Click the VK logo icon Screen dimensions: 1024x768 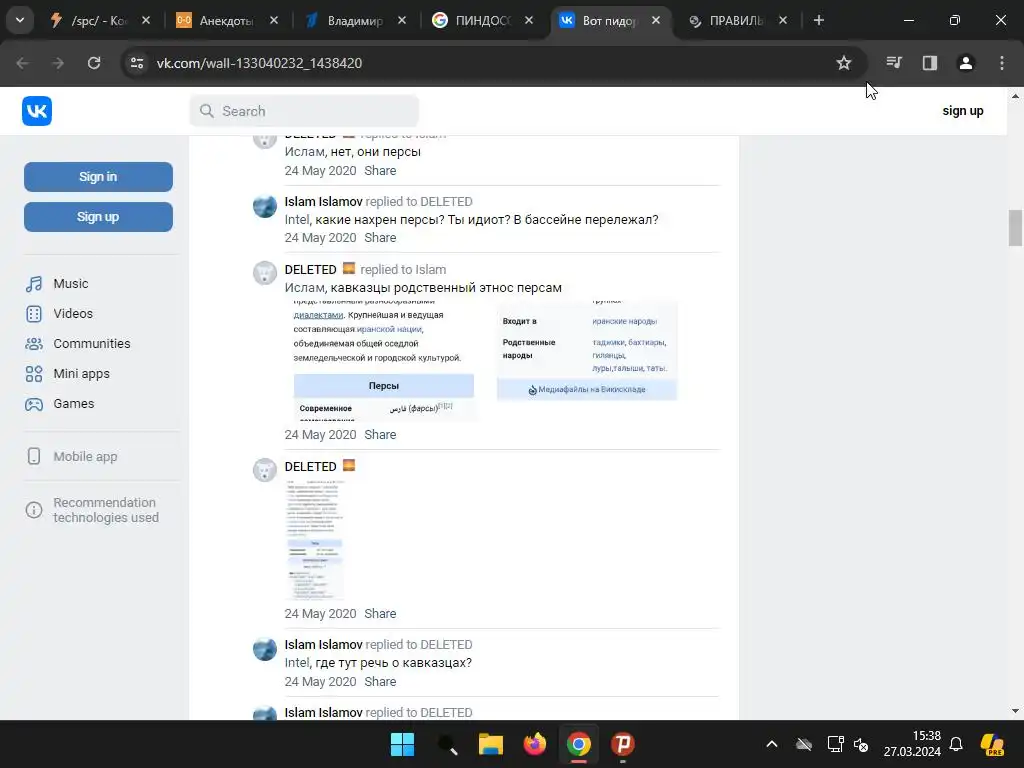click(x=37, y=111)
